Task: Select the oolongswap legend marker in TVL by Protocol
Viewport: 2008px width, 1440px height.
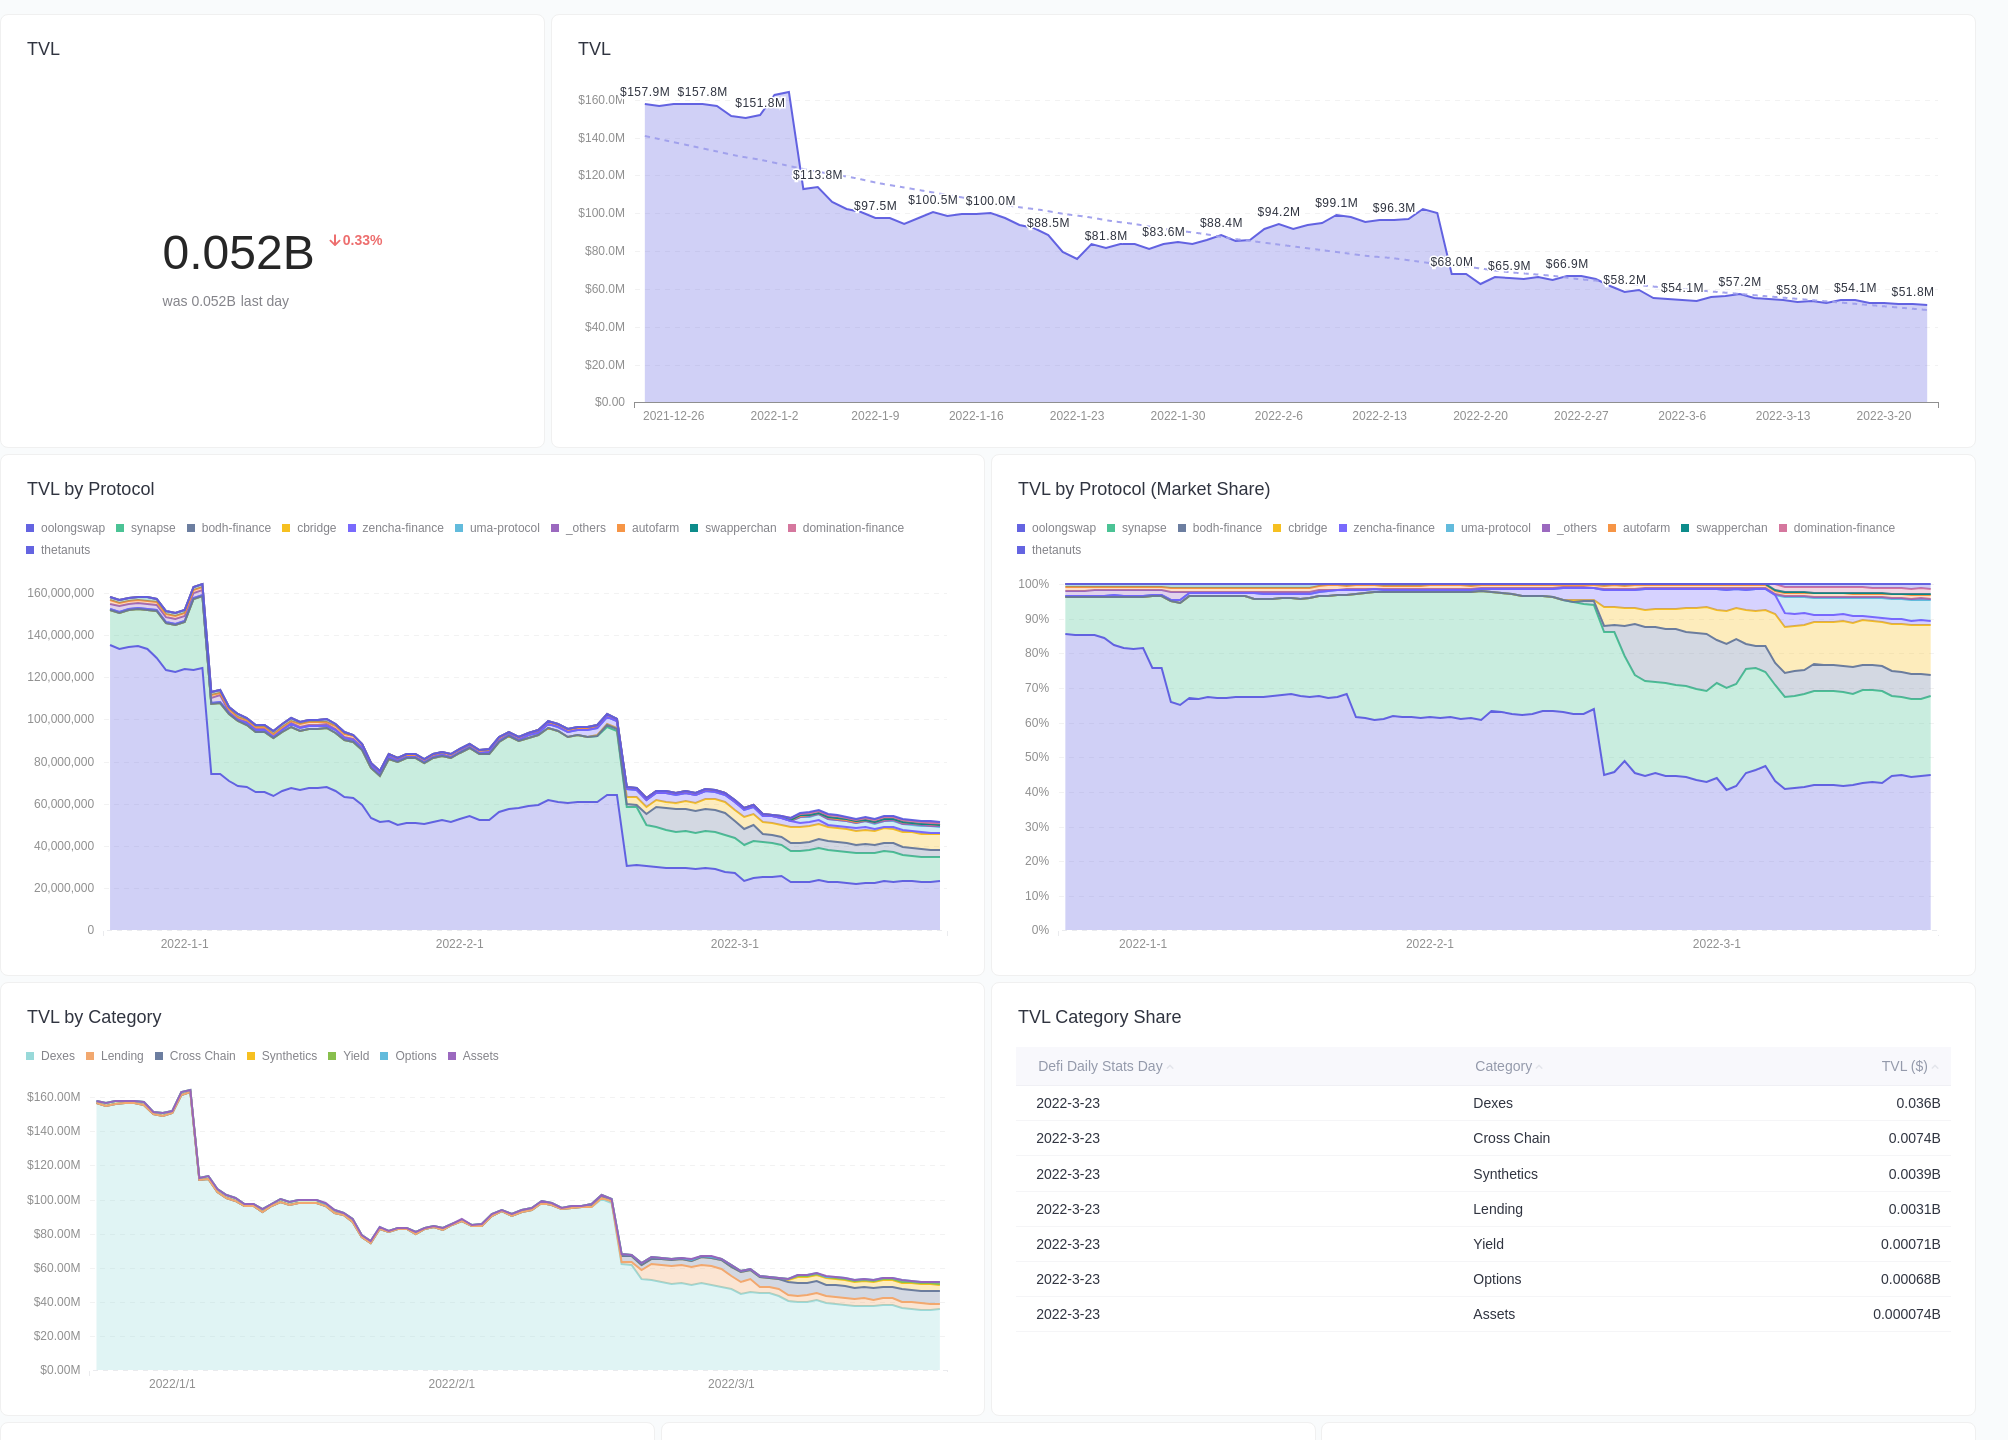Action: click(x=30, y=527)
